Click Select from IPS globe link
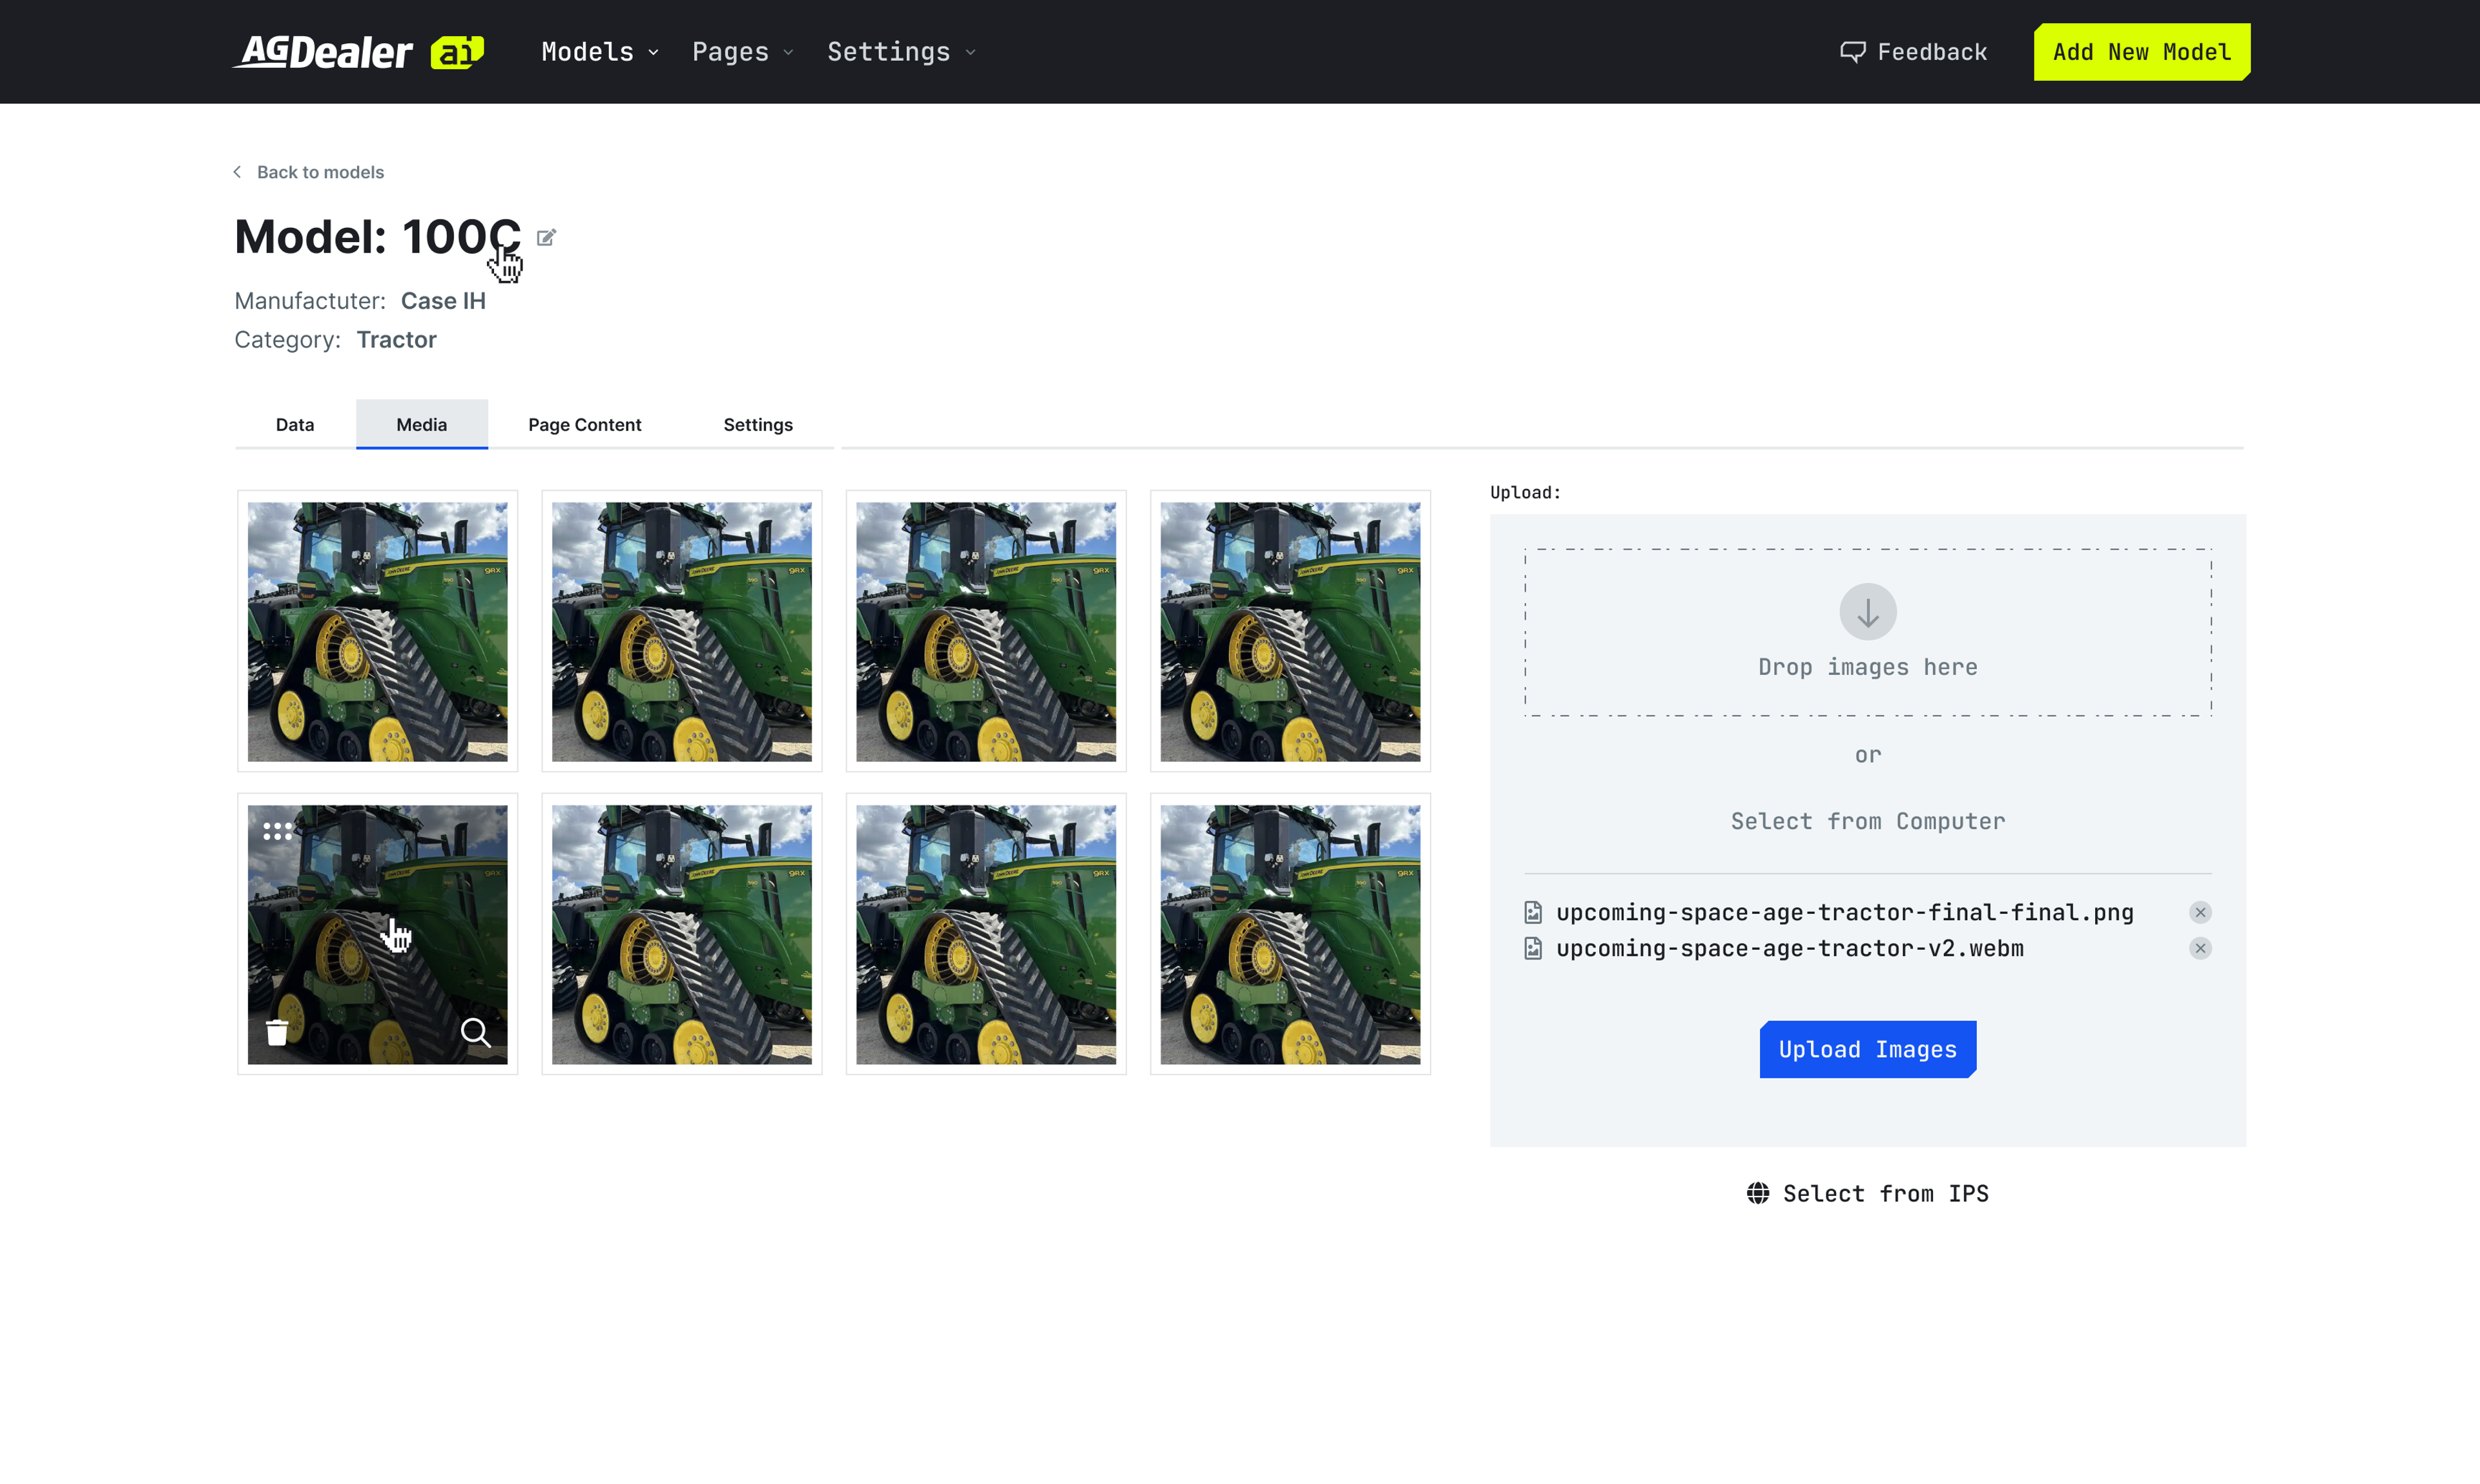 click(x=1867, y=1193)
